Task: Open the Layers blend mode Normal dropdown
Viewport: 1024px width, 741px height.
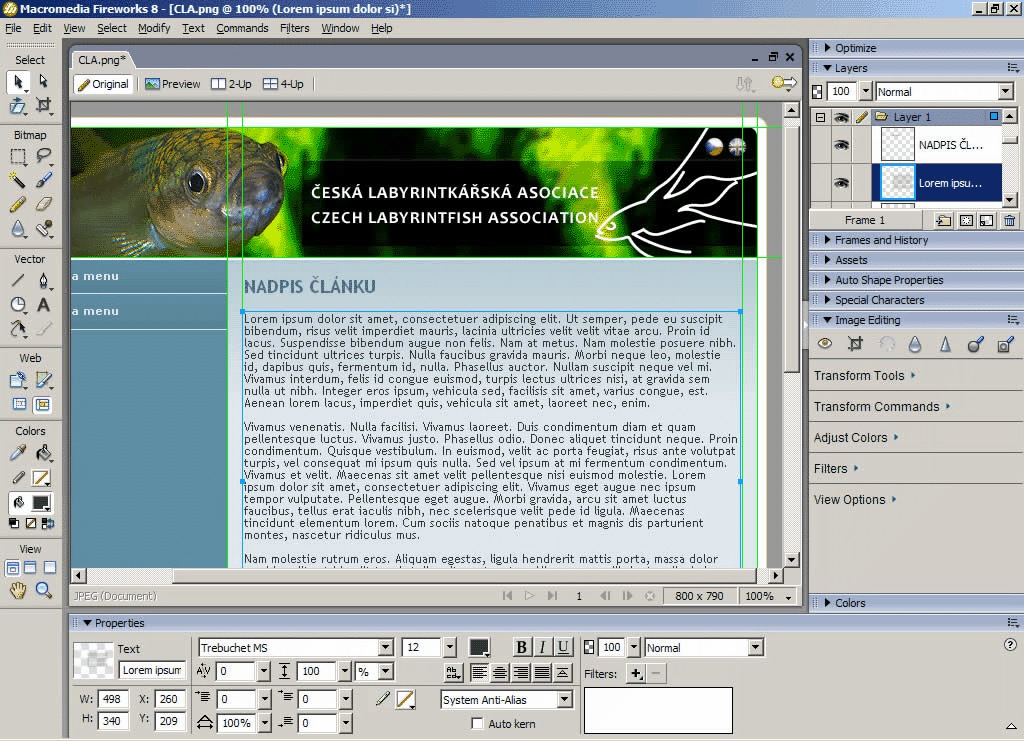Action: coord(1006,92)
